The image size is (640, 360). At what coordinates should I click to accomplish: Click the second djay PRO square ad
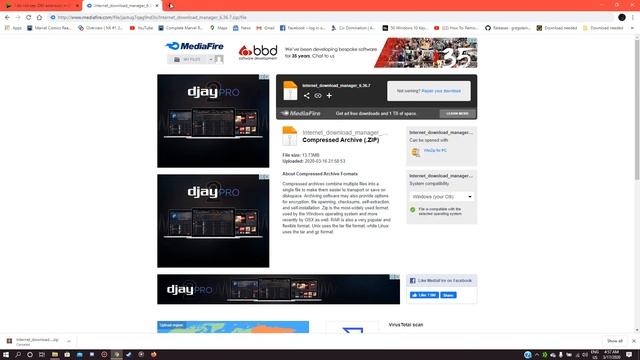pos(213,221)
